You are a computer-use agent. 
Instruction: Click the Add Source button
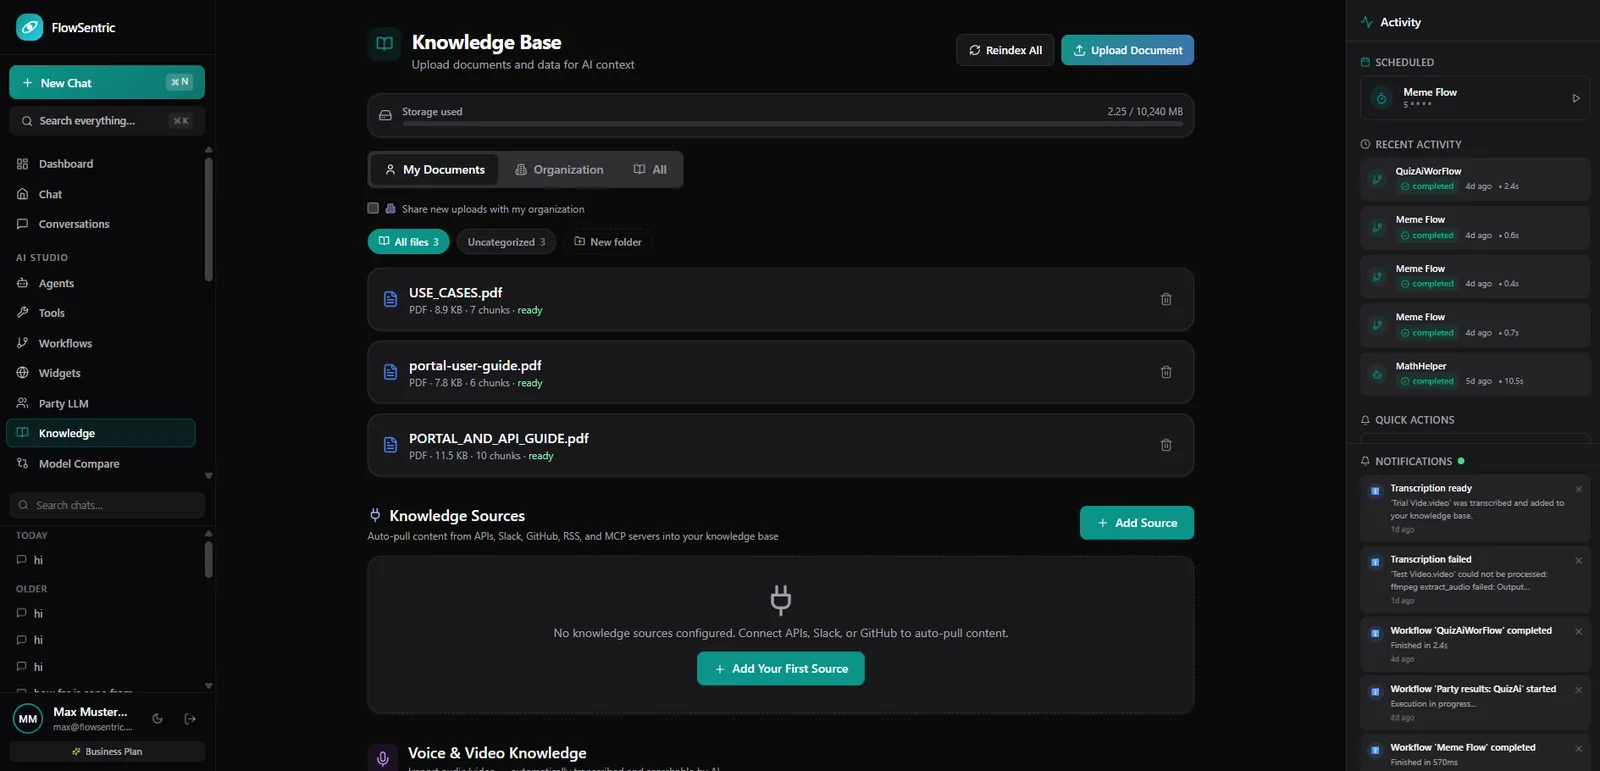[1137, 523]
